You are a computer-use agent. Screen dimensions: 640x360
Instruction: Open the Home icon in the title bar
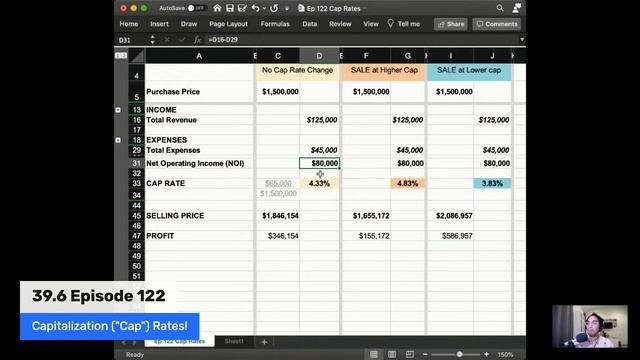(217, 8)
